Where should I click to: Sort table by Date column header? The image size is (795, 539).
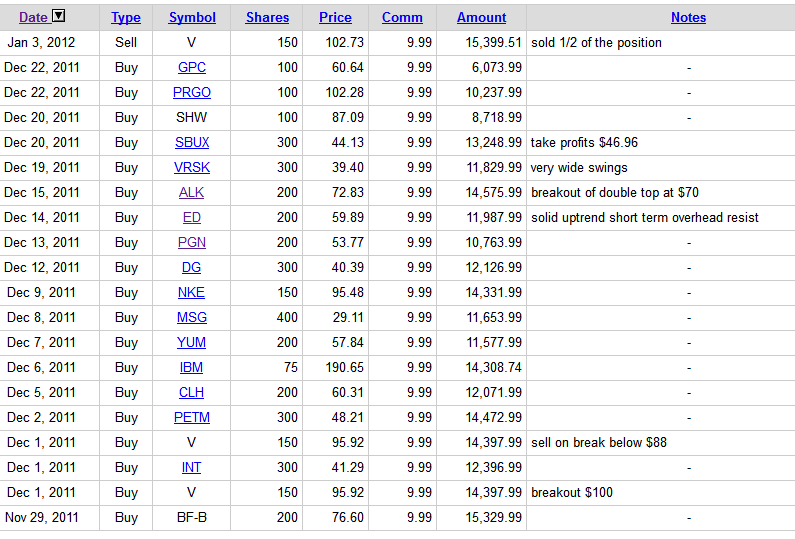pyautogui.click(x=33, y=17)
